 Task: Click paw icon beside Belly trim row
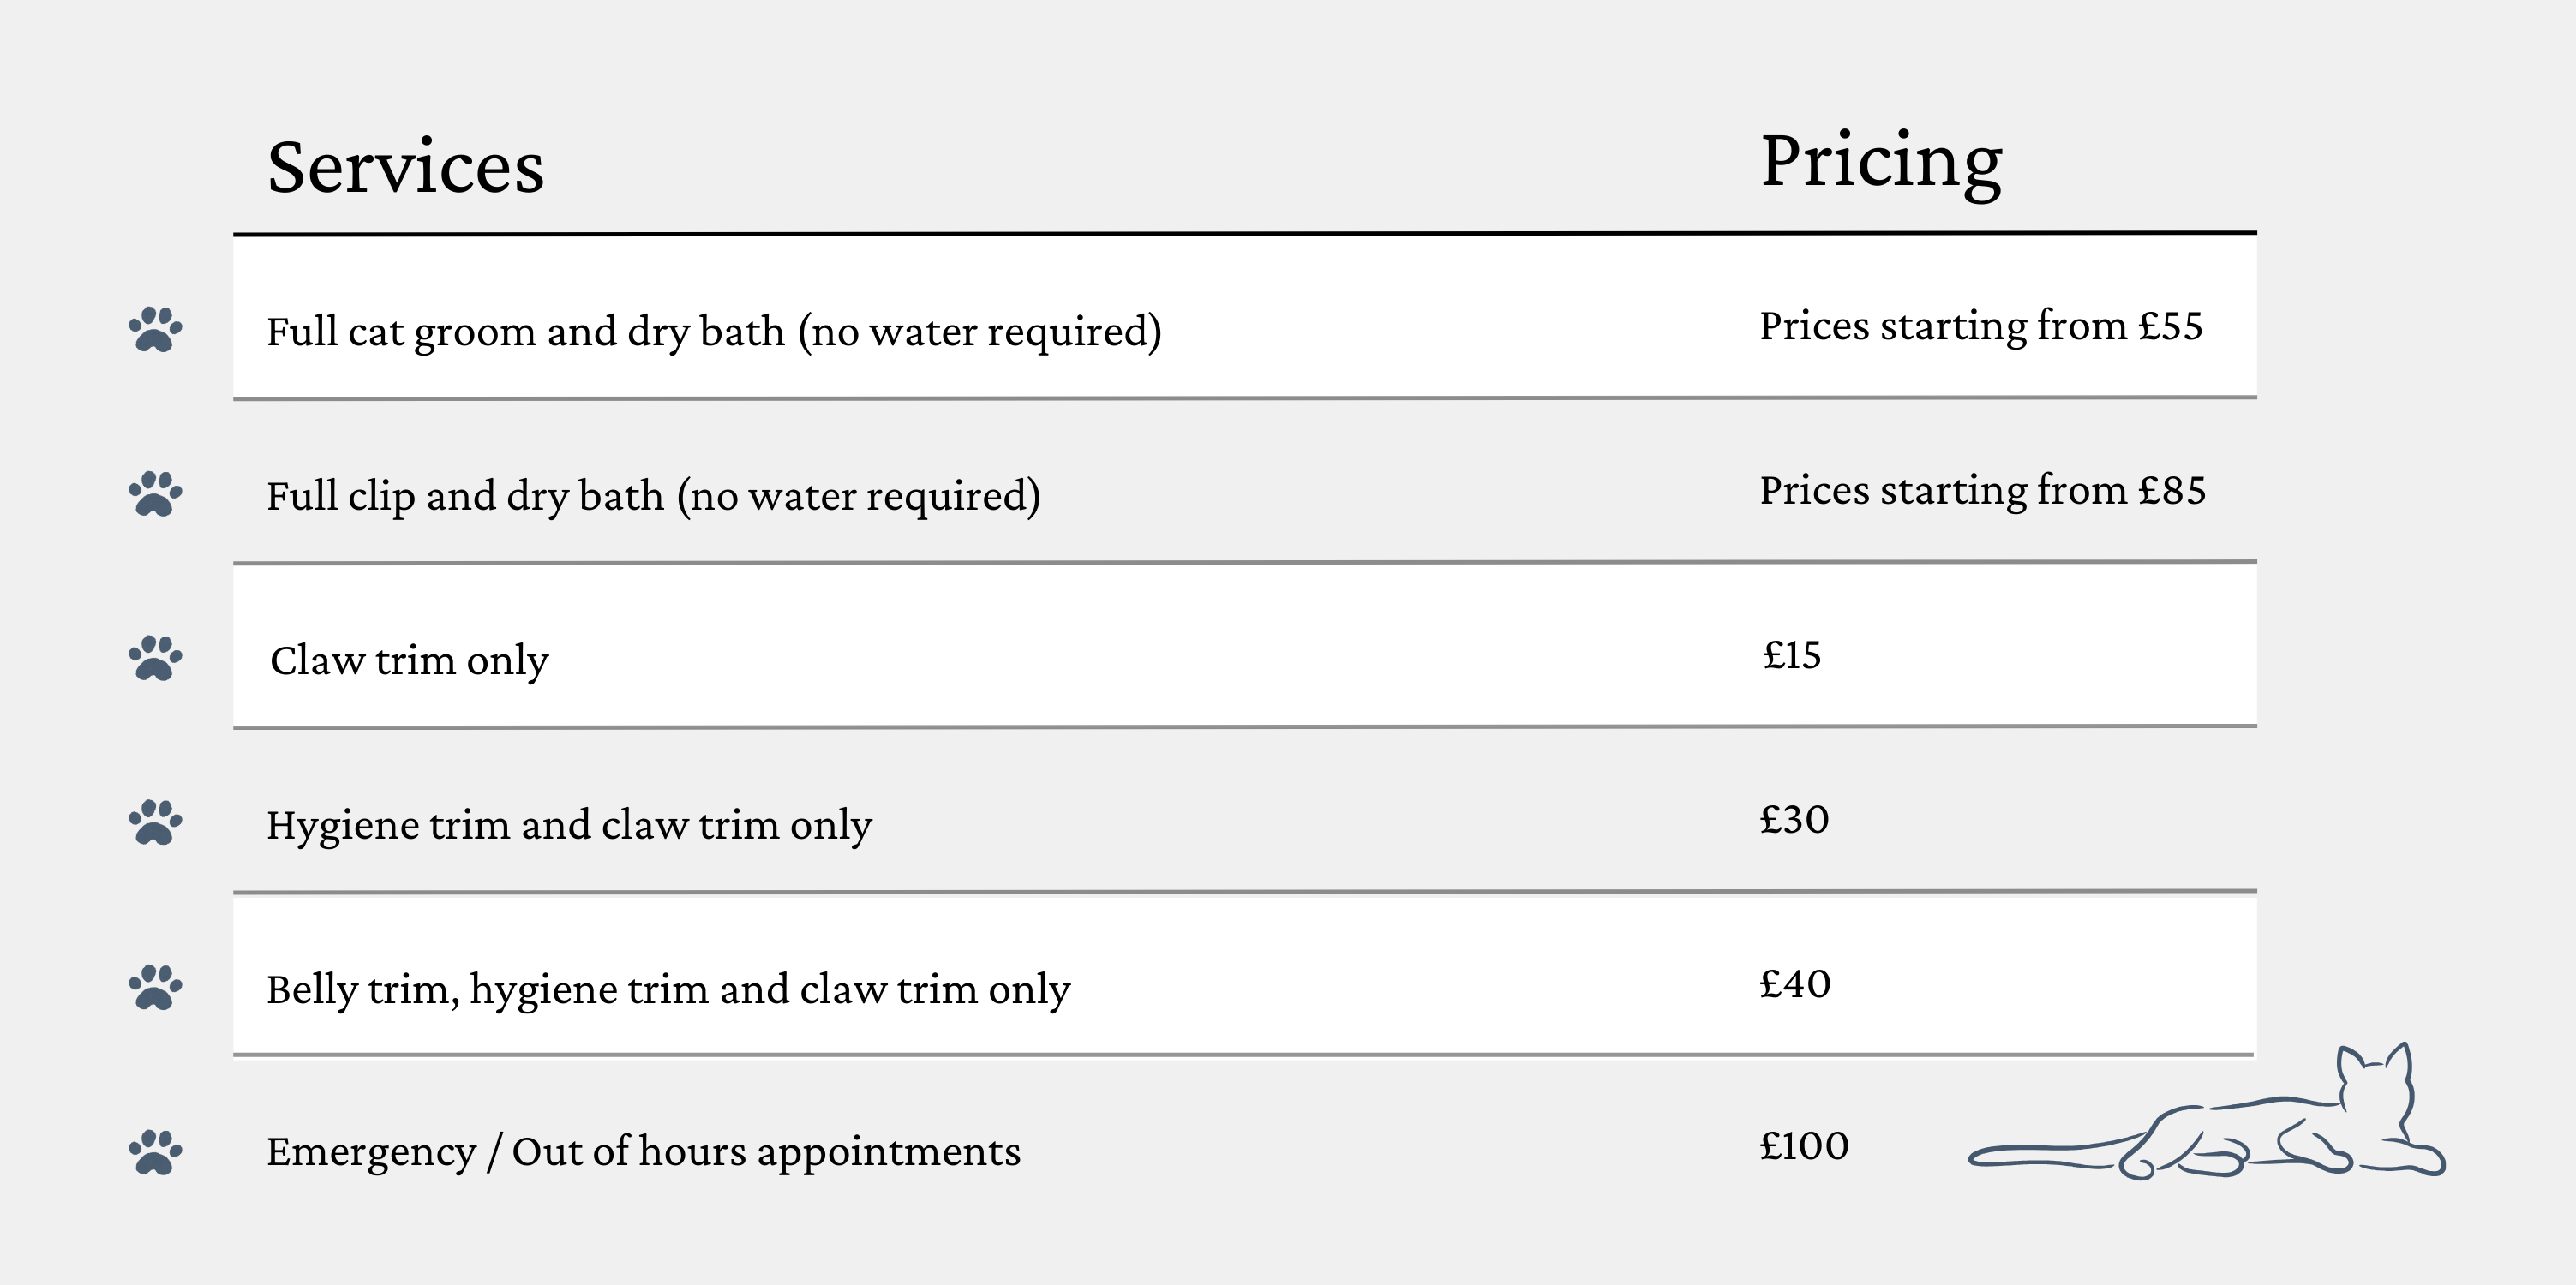[155, 987]
